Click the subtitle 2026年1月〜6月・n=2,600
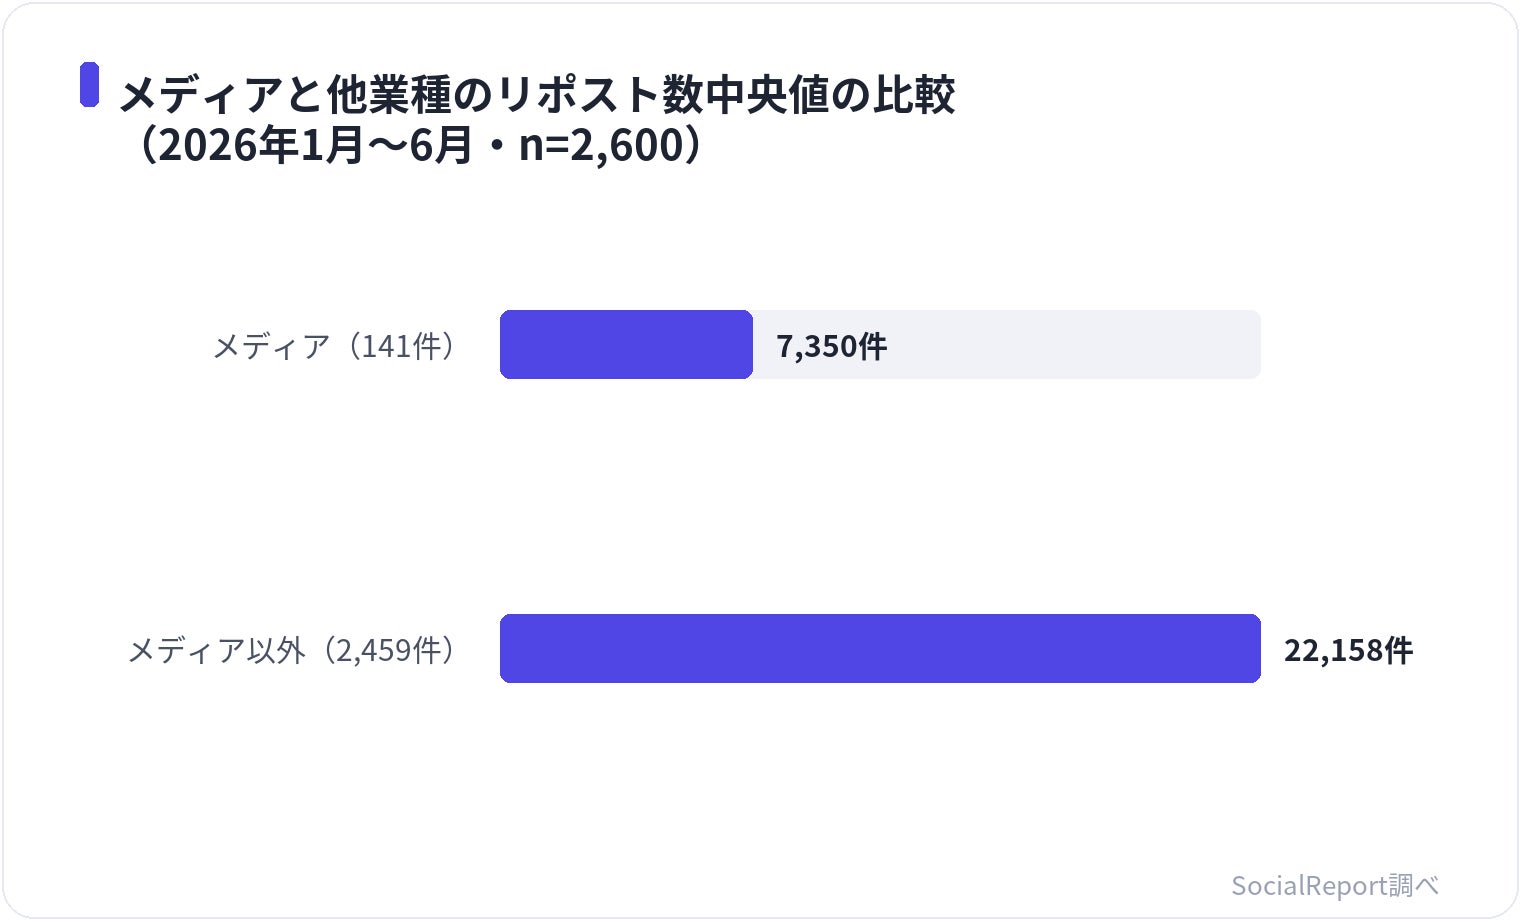The height and width of the screenshot is (920, 1520). click(420, 145)
